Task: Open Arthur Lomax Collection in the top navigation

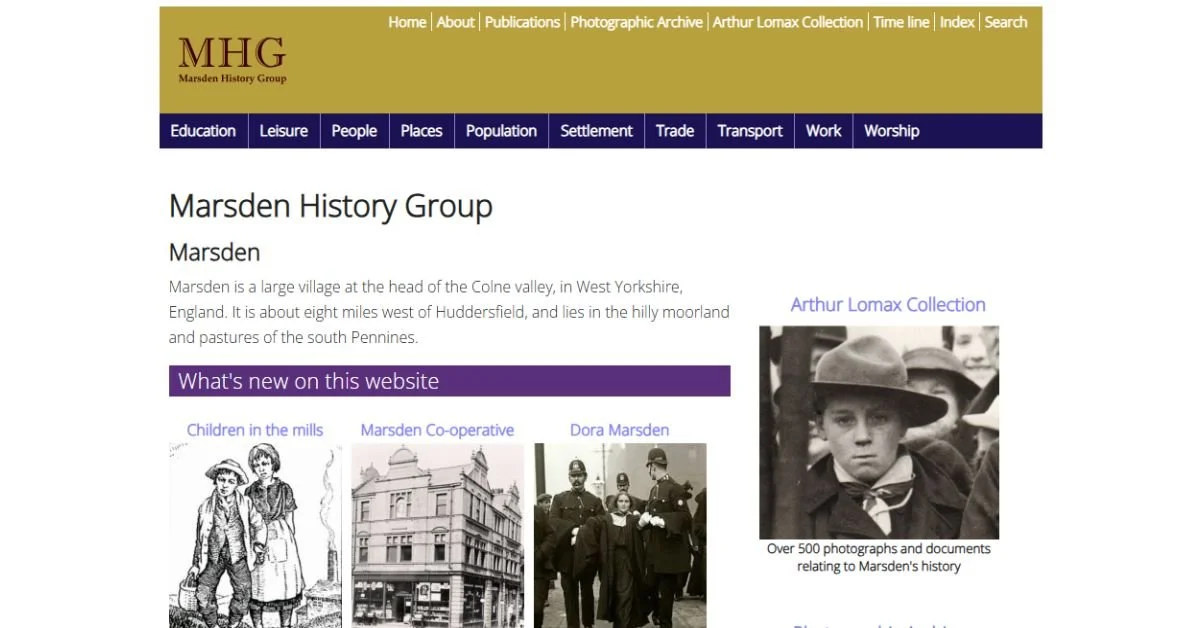Action: point(787,22)
